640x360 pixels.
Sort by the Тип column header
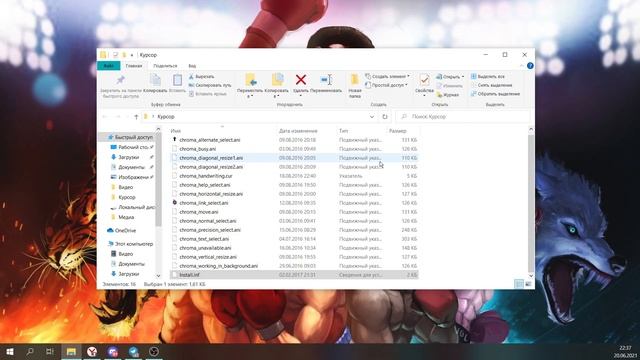pyautogui.click(x=343, y=131)
